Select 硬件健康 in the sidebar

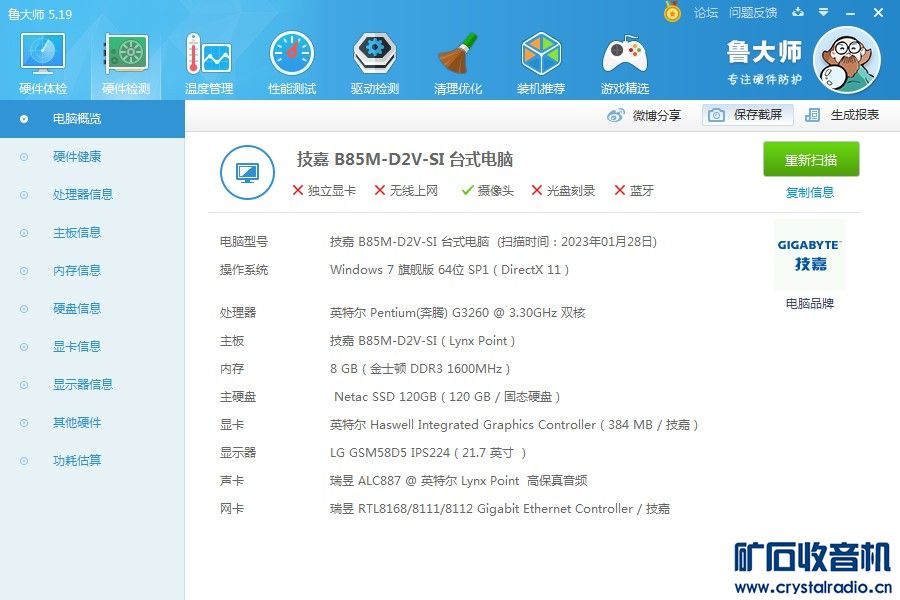point(77,157)
